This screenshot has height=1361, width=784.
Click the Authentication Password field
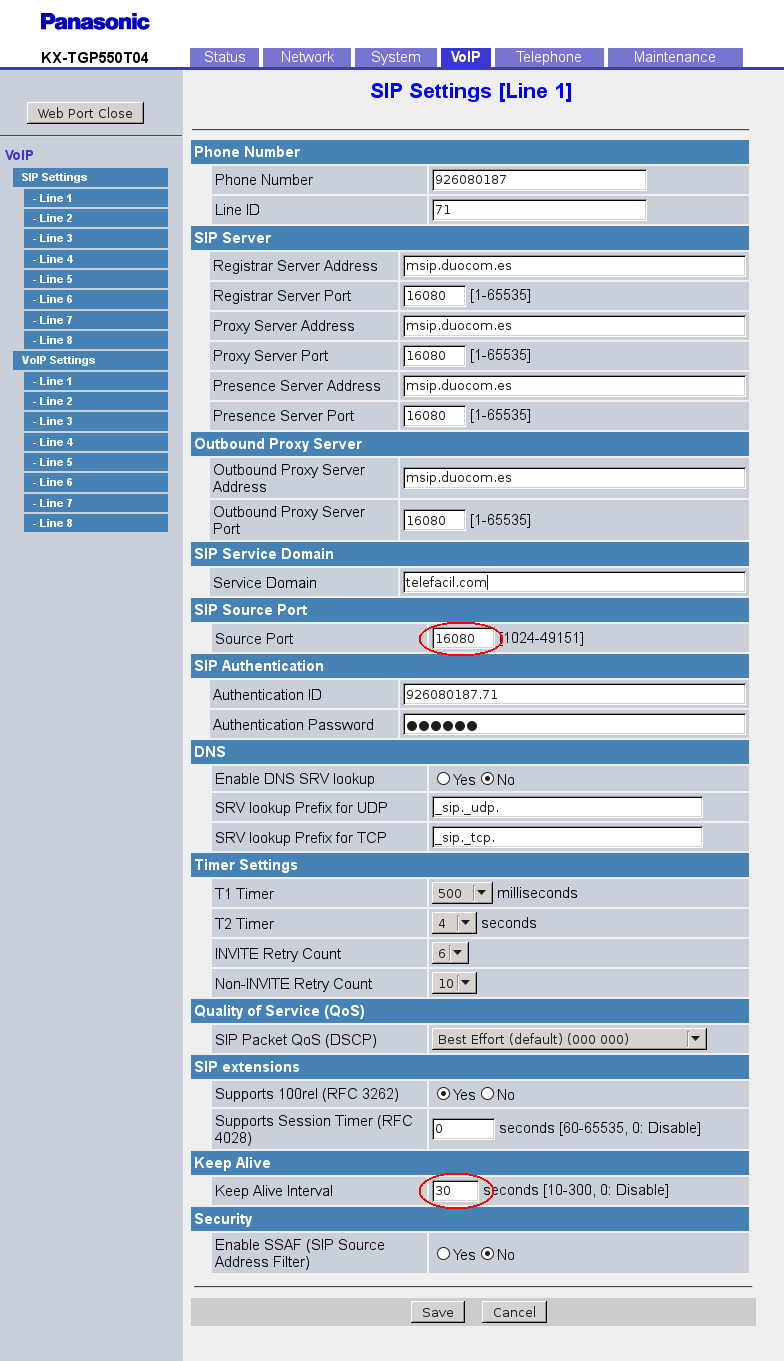pos(574,725)
